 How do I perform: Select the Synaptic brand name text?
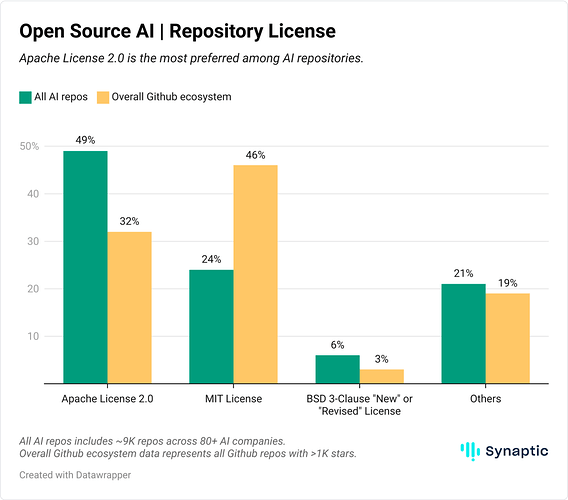pos(517,451)
